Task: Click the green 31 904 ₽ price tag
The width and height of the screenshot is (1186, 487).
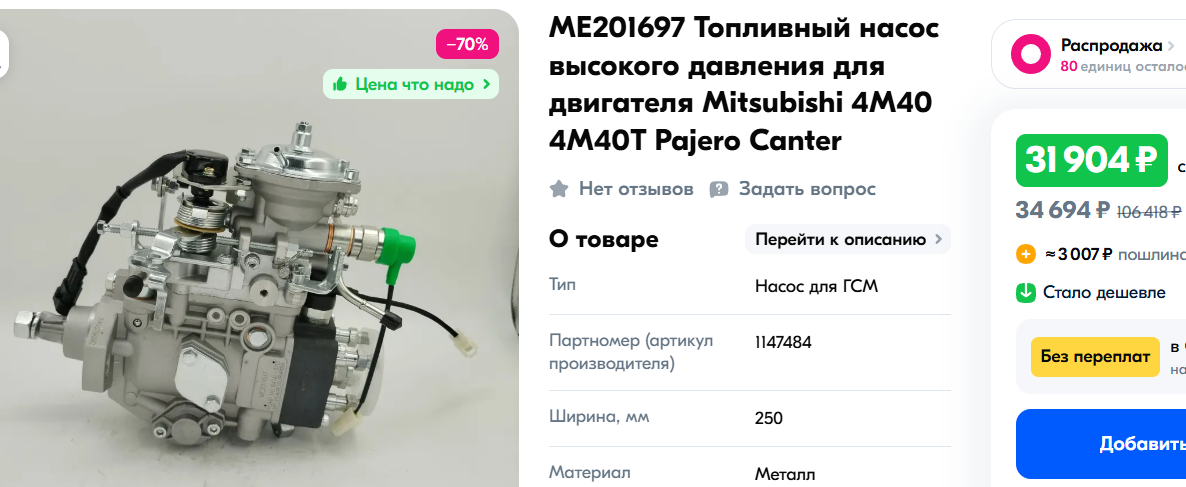Action: point(1091,160)
